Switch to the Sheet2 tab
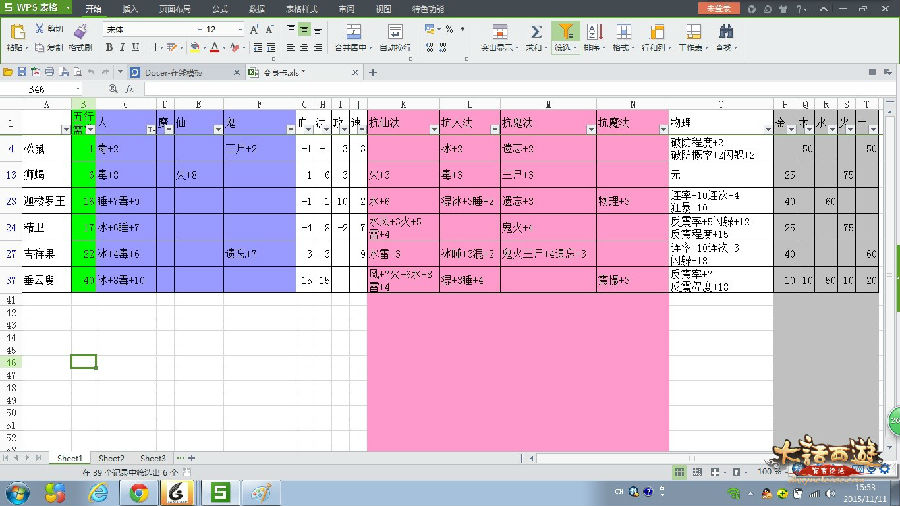900x506 pixels. point(111,458)
